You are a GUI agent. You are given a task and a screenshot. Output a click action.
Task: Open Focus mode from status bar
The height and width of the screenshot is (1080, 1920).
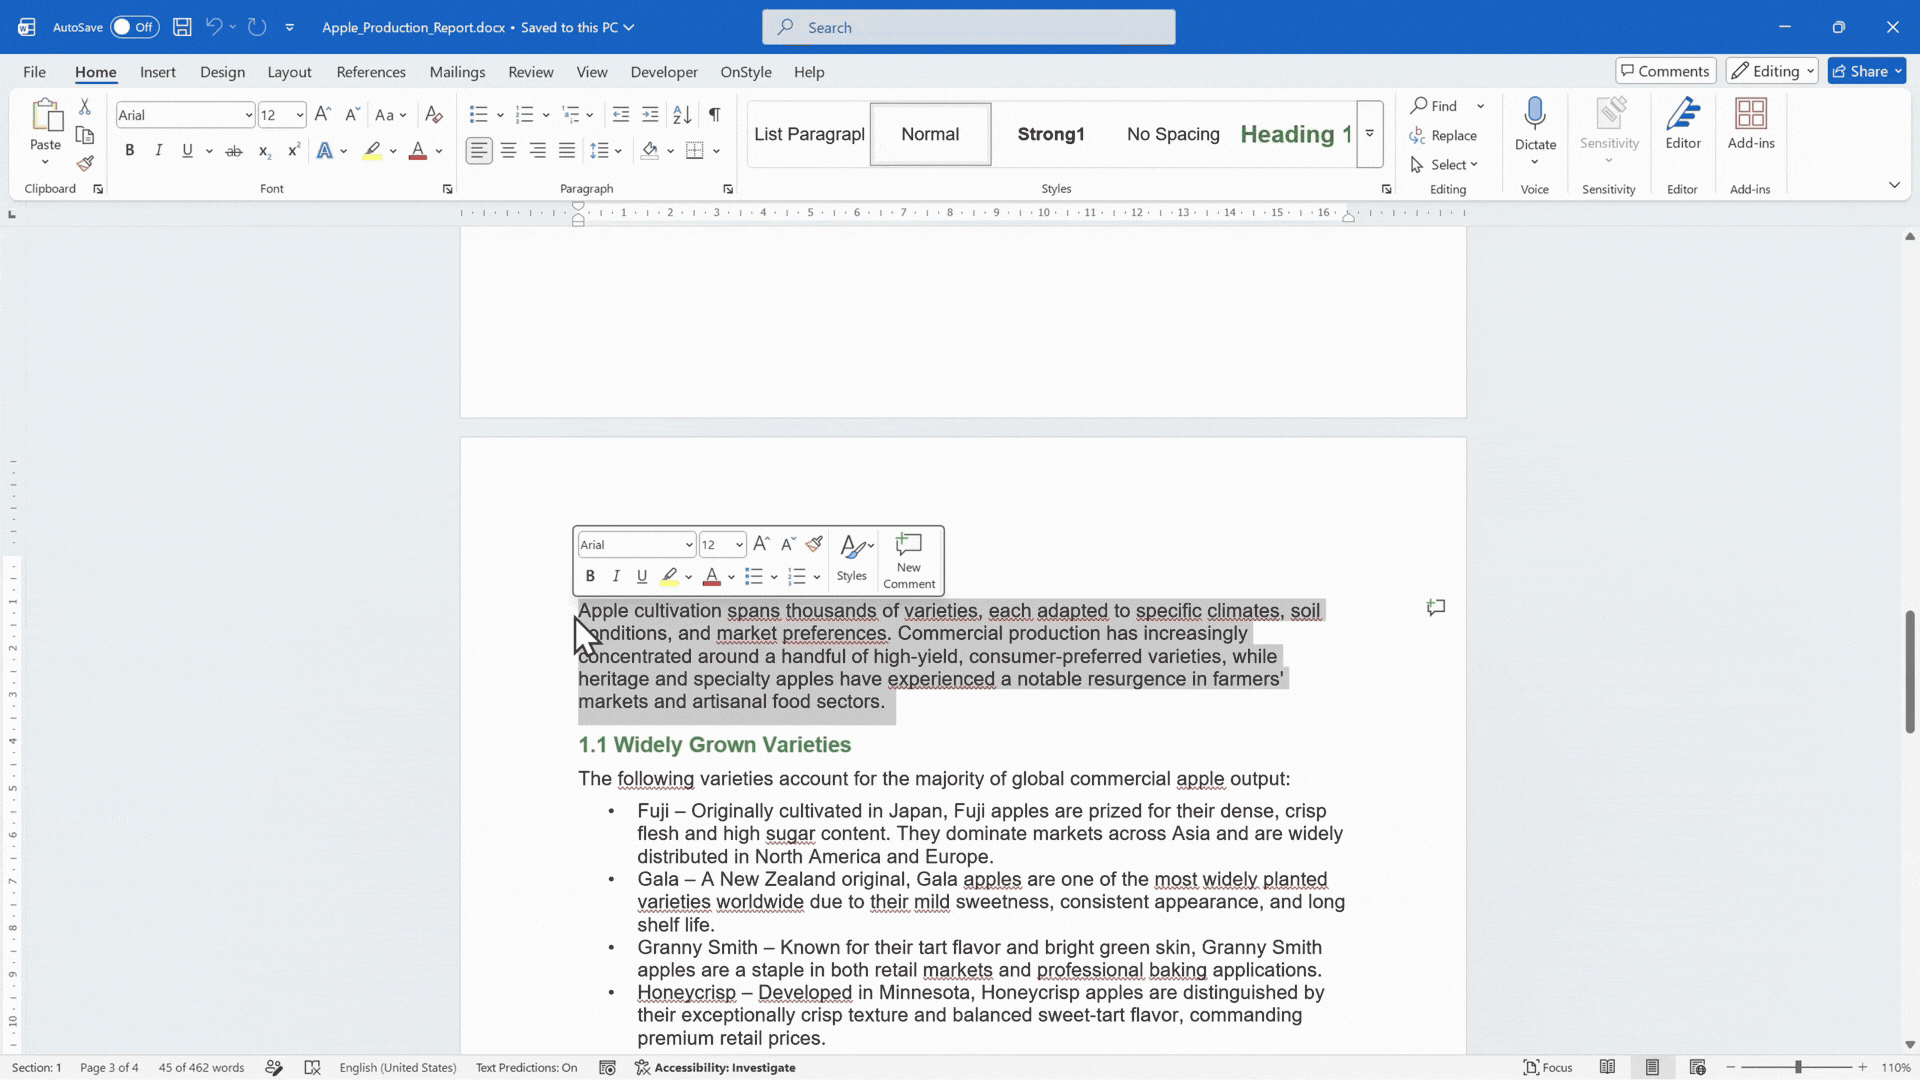(1548, 1067)
